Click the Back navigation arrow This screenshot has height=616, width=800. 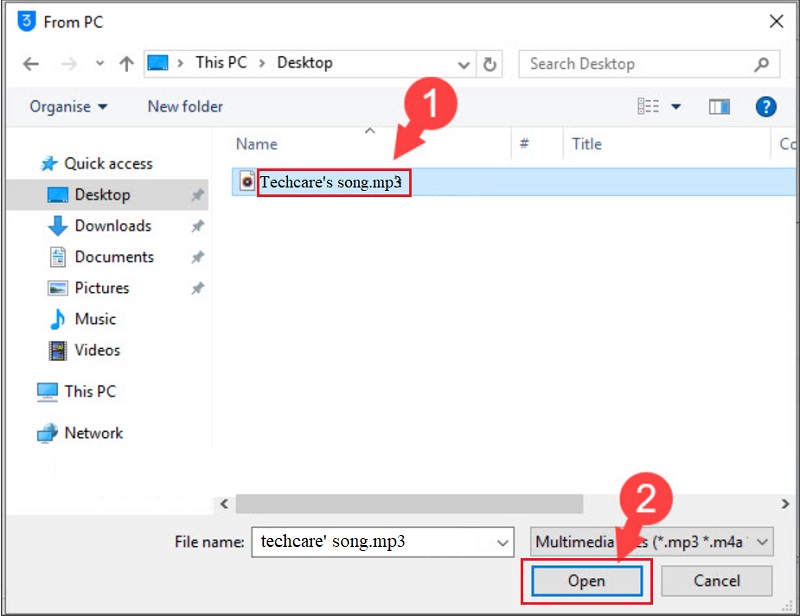(31, 63)
